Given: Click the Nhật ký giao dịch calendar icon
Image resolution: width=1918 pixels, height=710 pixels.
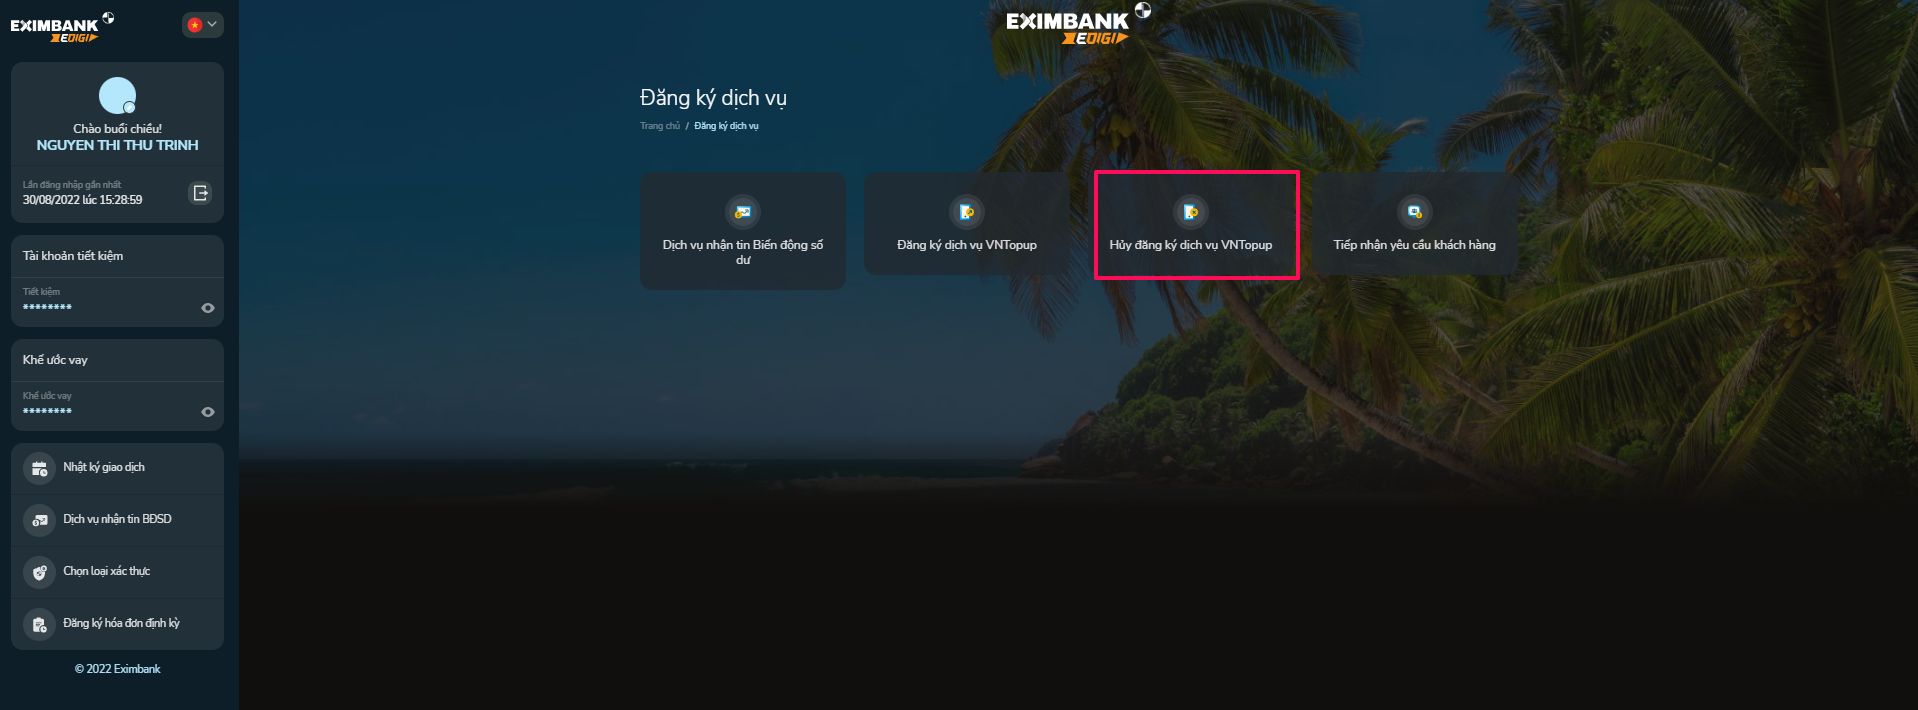Looking at the screenshot, I should tap(39, 468).
